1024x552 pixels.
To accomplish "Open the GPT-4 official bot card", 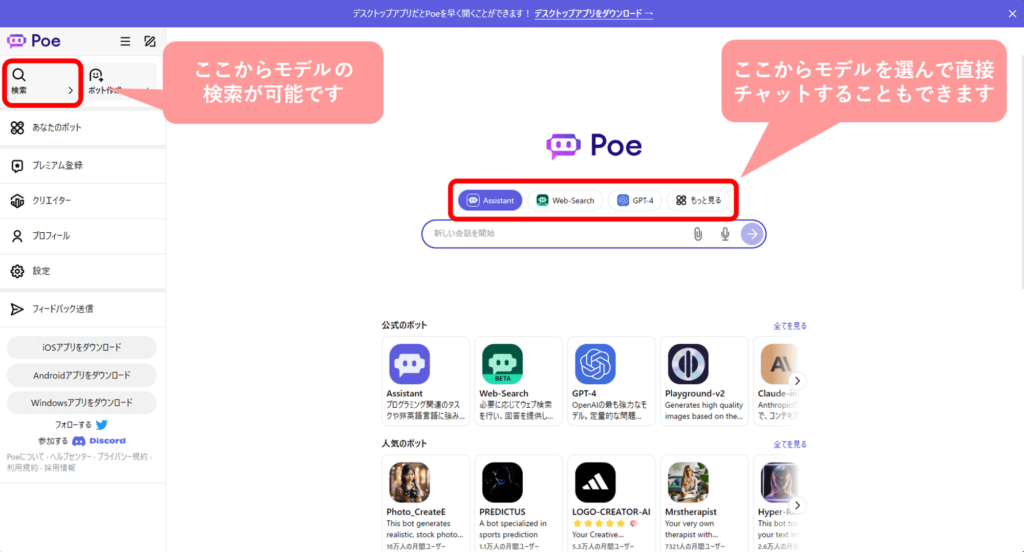I will (611, 380).
